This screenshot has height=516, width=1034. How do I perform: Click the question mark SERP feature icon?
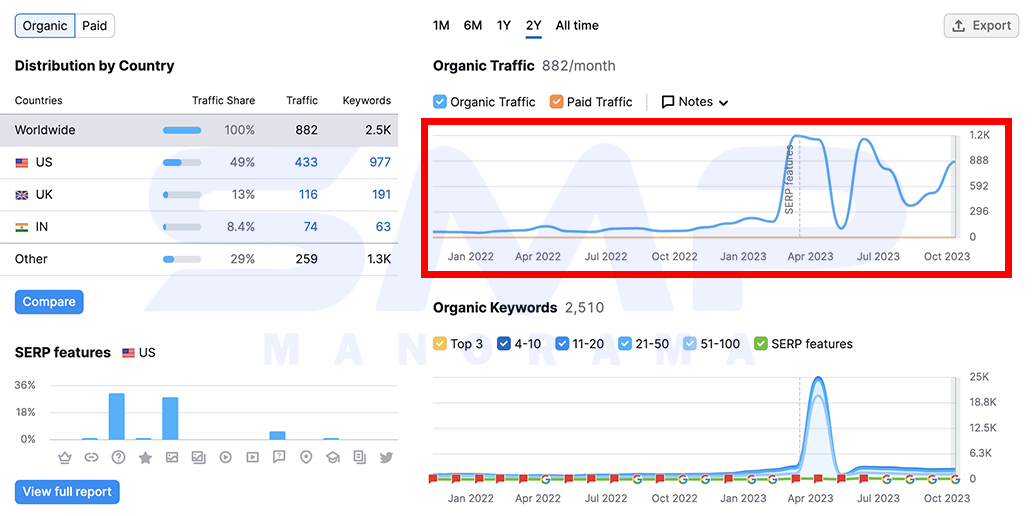pos(119,457)
